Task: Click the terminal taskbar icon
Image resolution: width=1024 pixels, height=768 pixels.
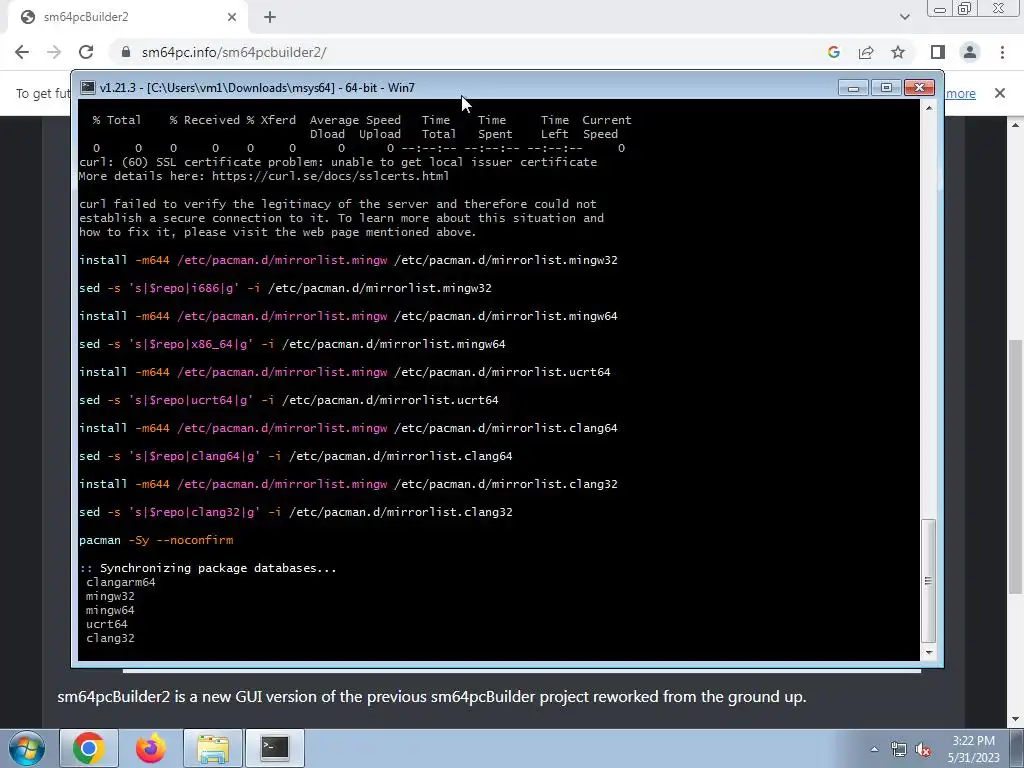Action: [x=275, y=748]
